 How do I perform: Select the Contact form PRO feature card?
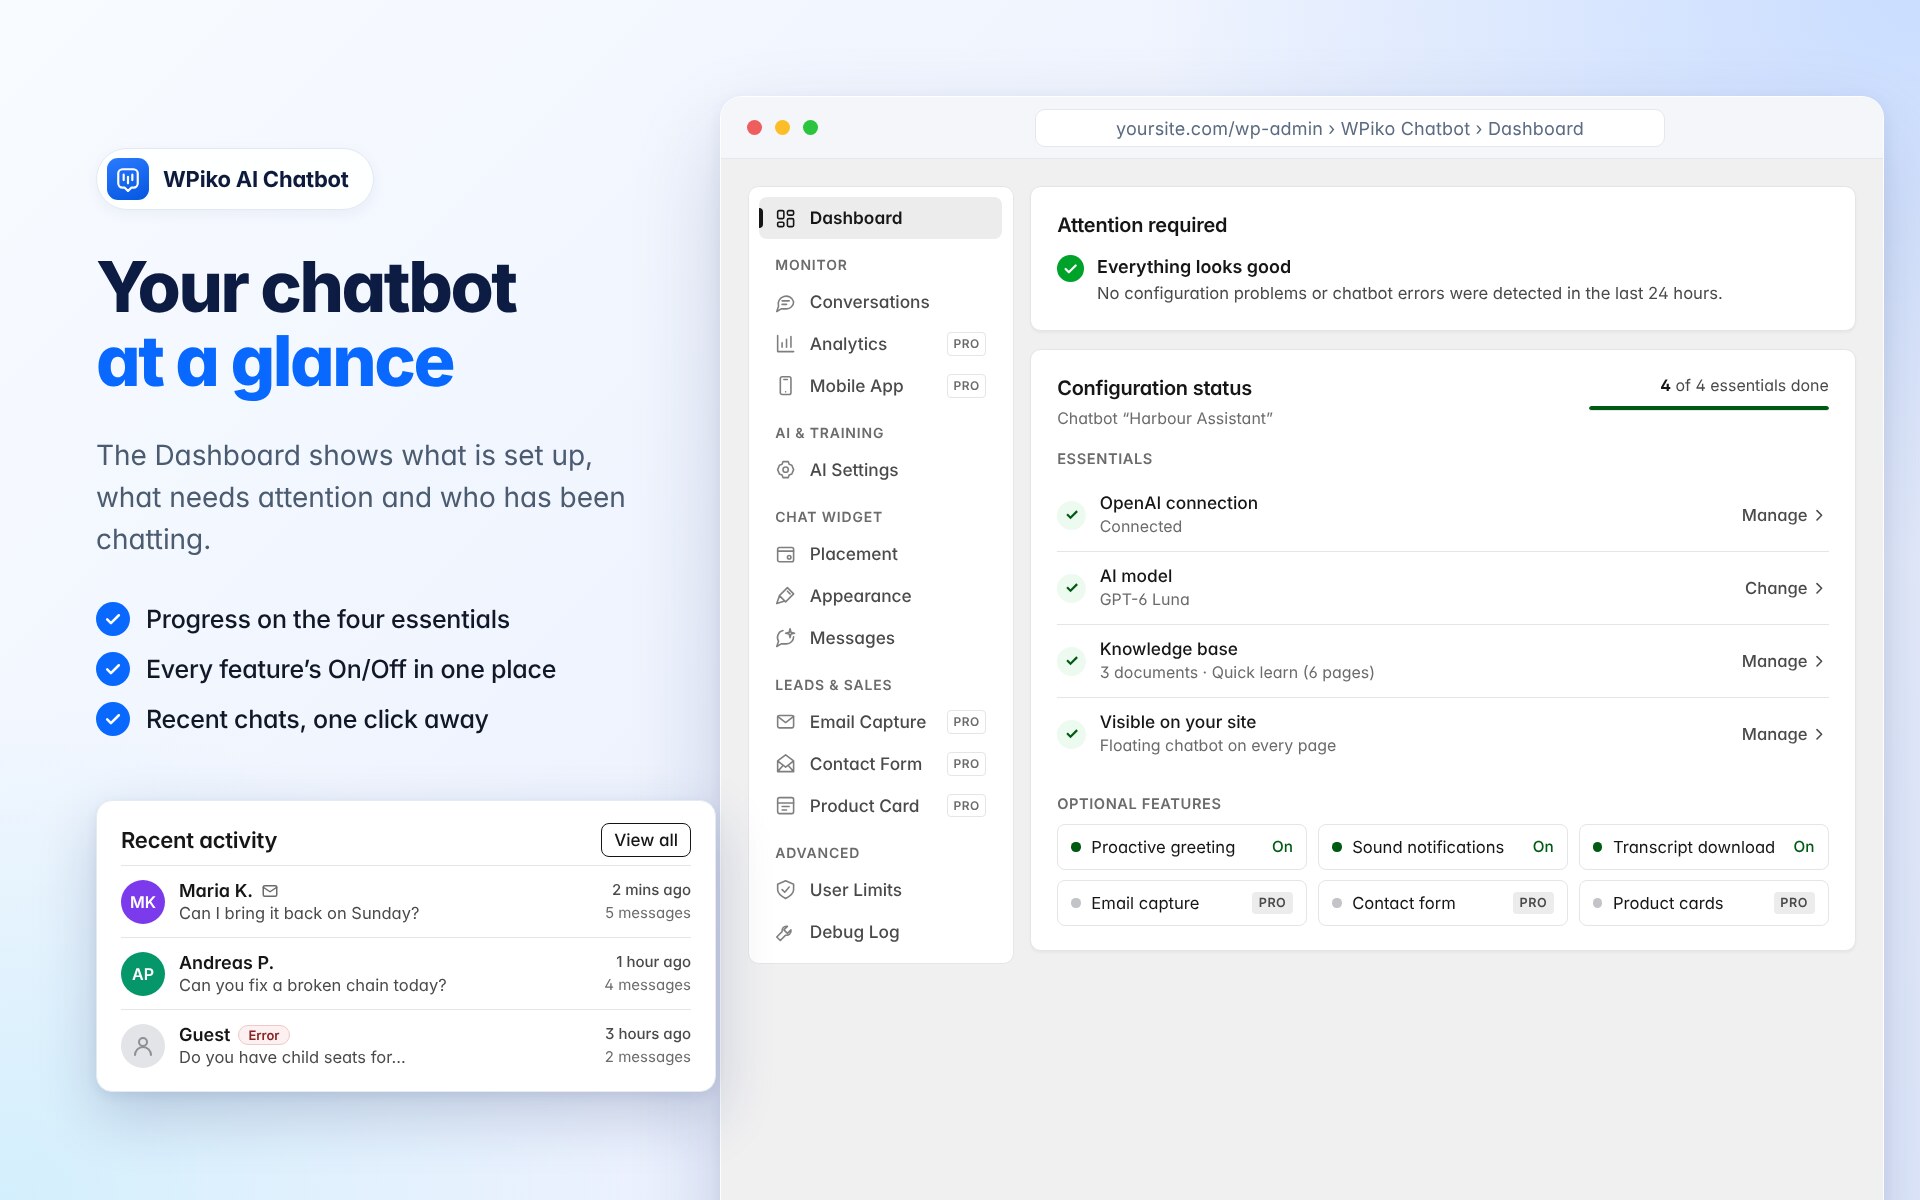1442,903
